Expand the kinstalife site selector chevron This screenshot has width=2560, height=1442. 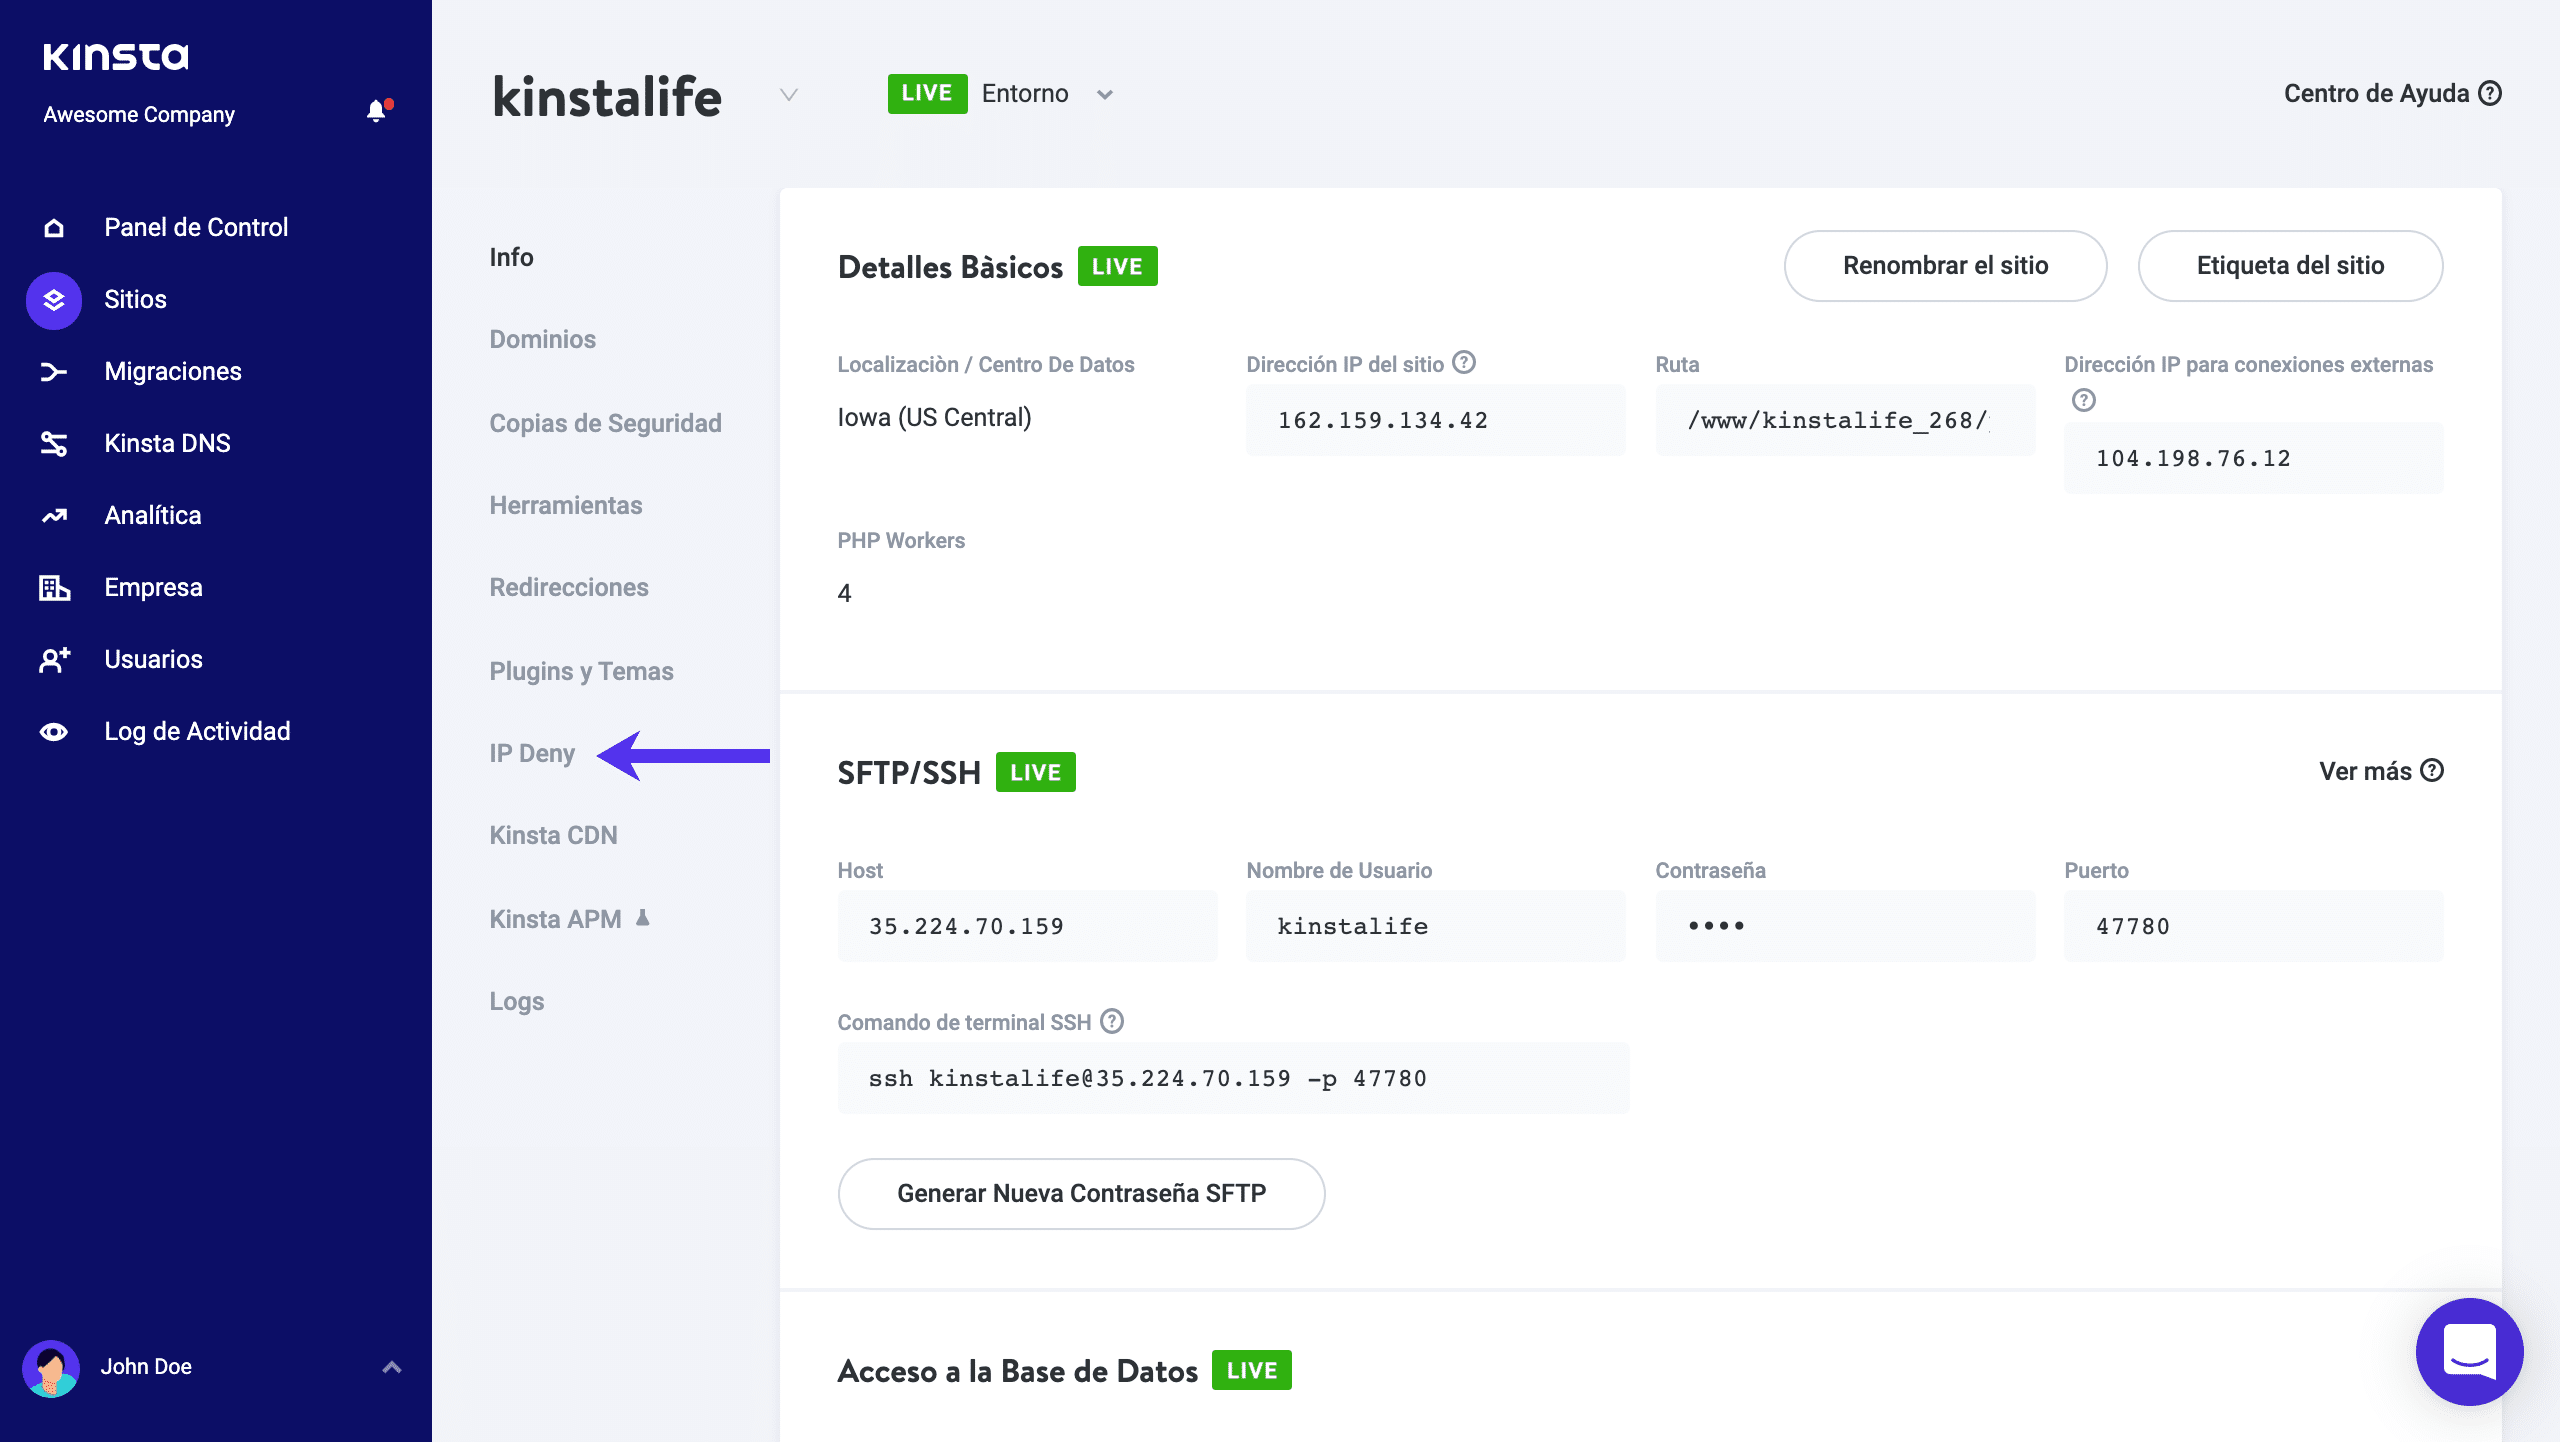789,95
